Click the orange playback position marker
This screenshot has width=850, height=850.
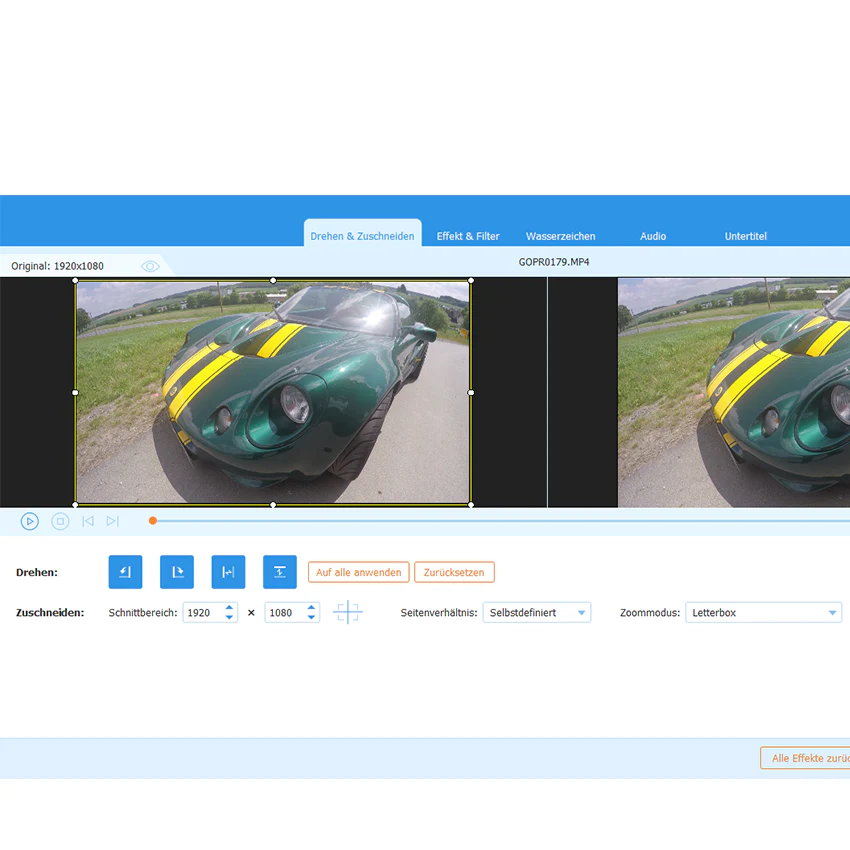[x=153, y=521]
